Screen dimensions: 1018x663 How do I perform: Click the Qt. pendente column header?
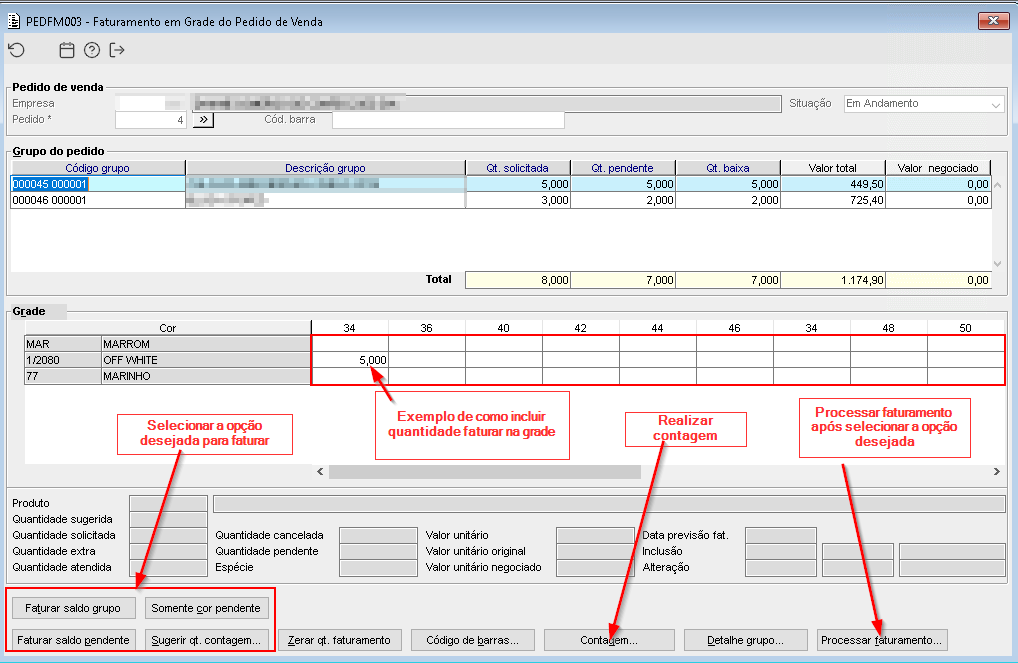click(x=623, y=168)
